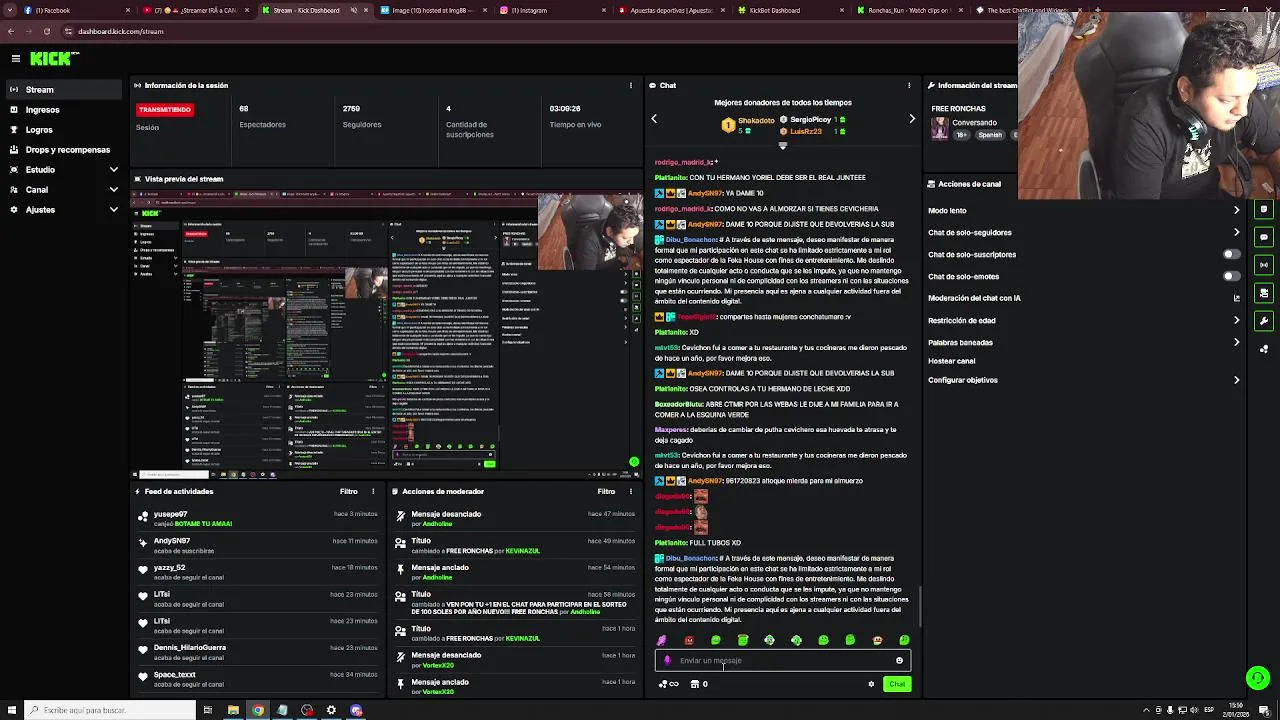Click TRANSMITIENDO status badge
Viewport: 1280px width, 720px height.
click(165, 110)
